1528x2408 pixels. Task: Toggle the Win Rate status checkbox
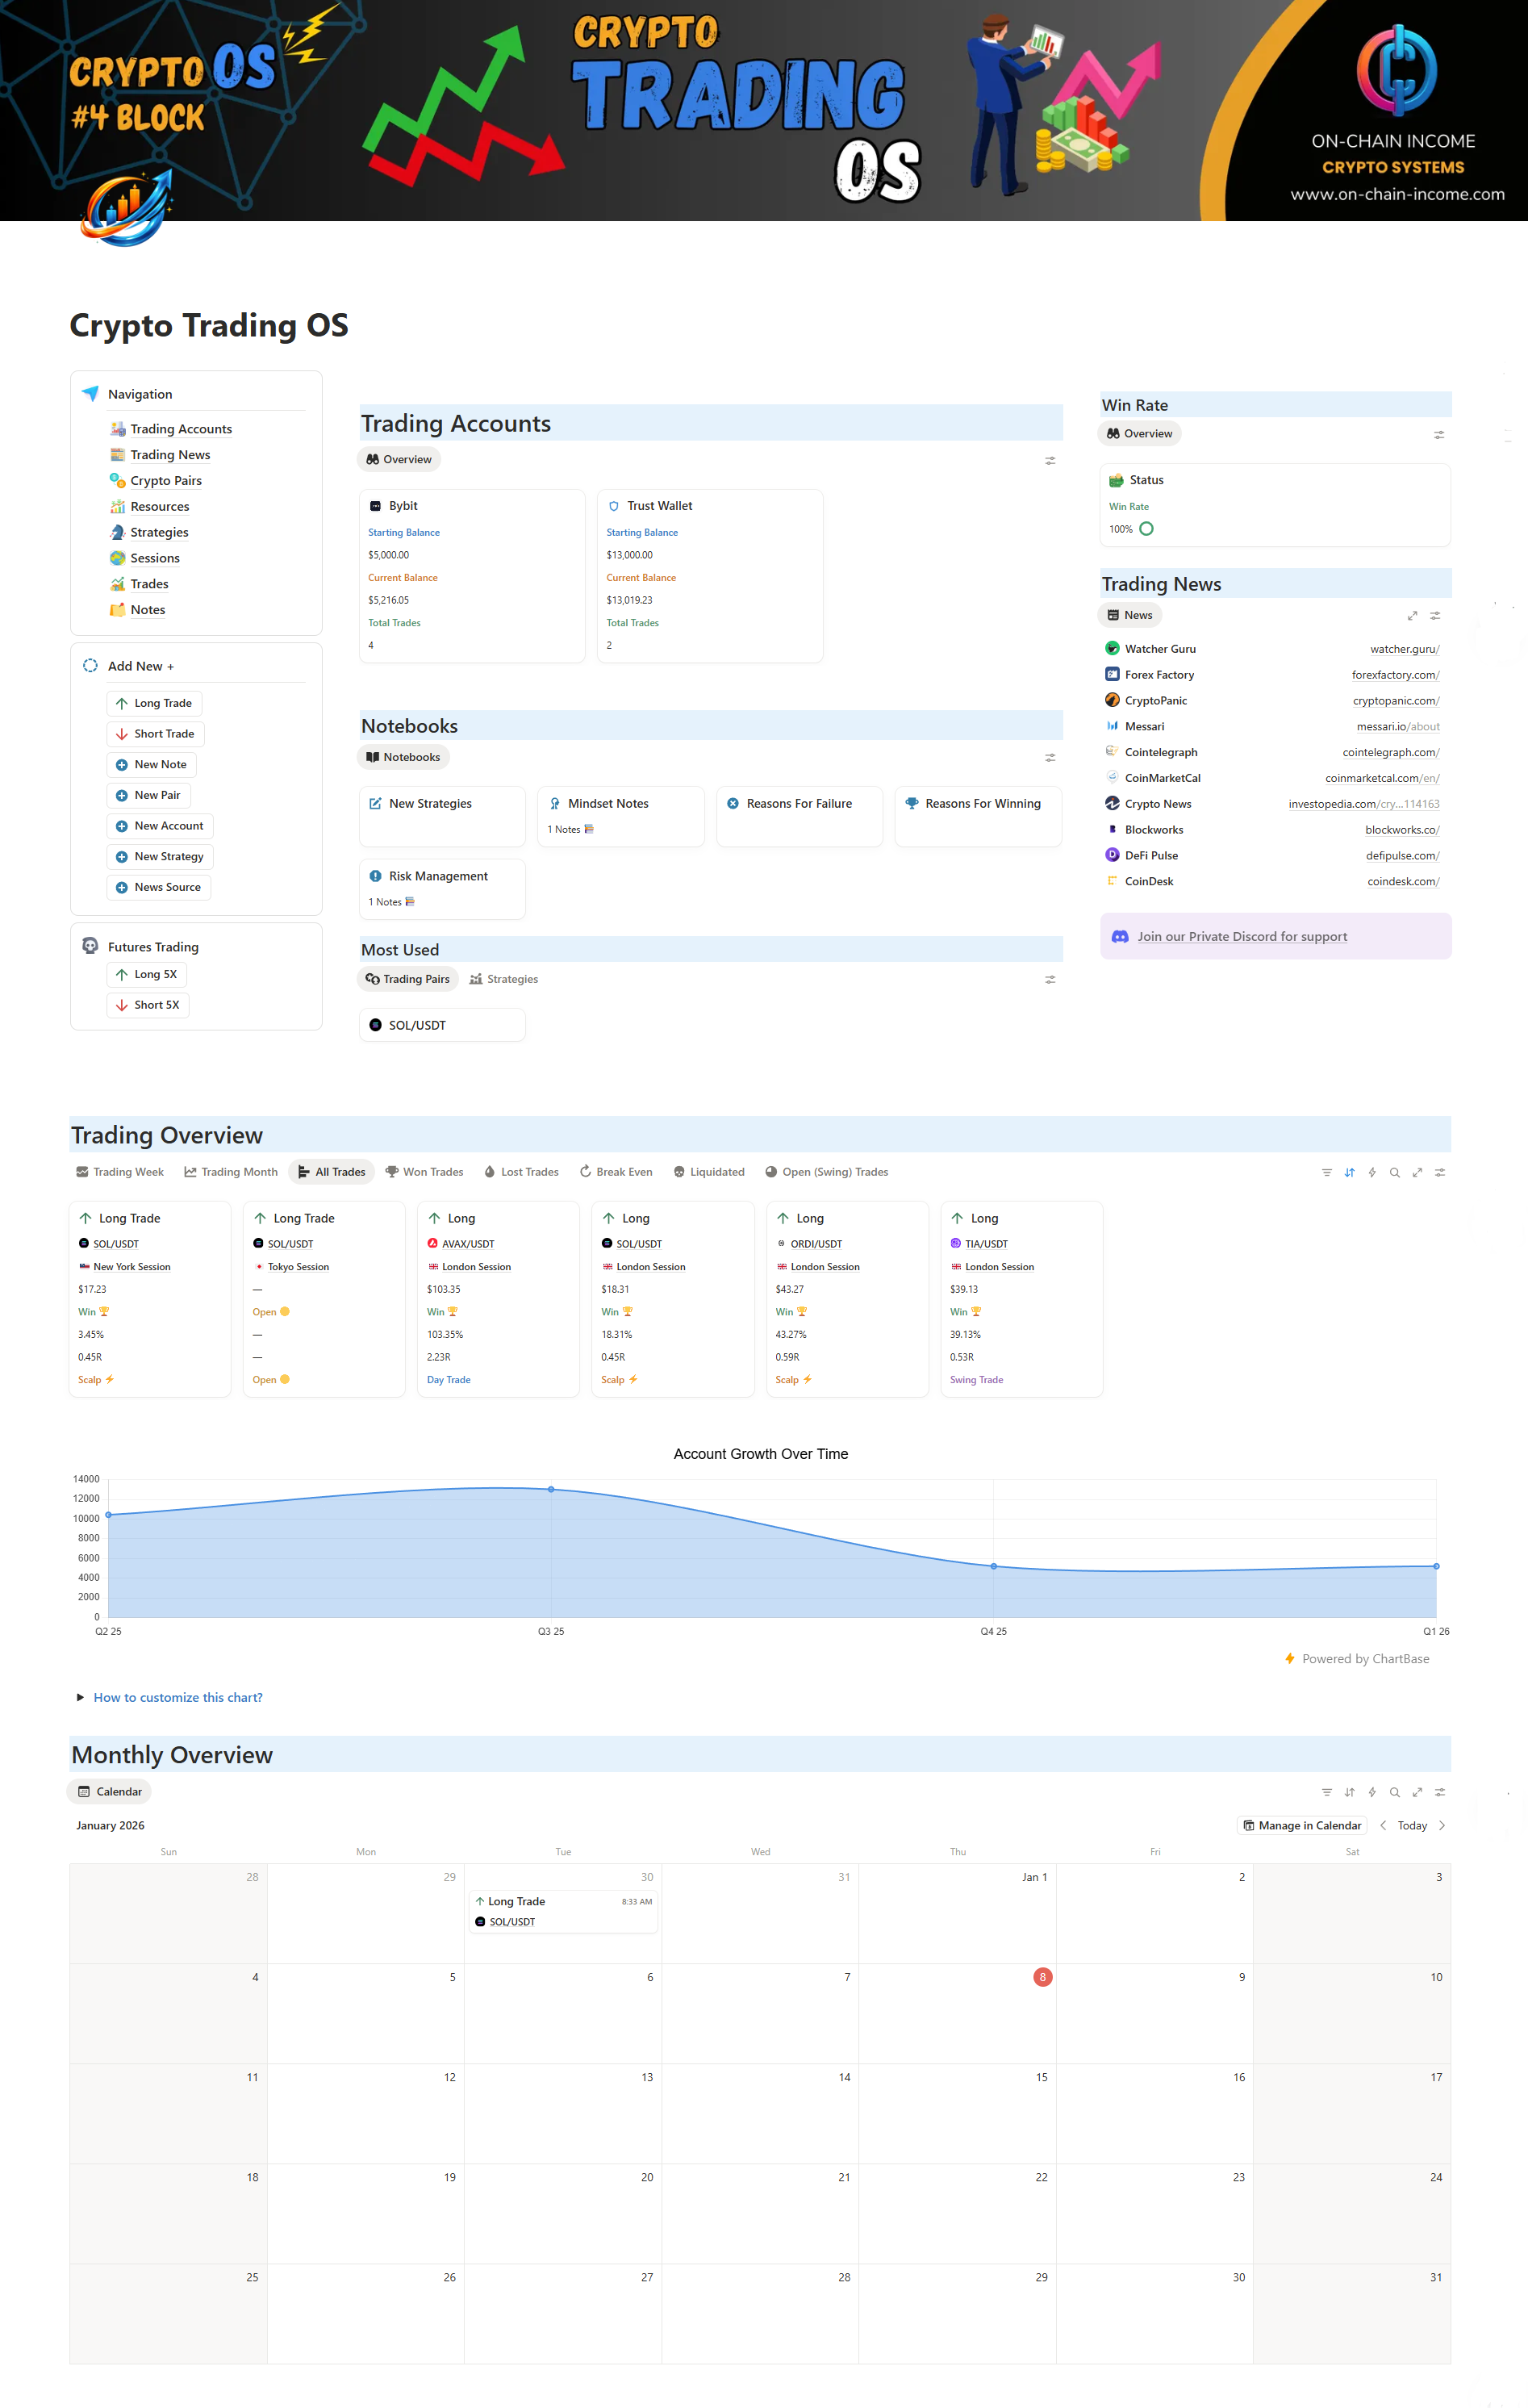(1148, 529)
